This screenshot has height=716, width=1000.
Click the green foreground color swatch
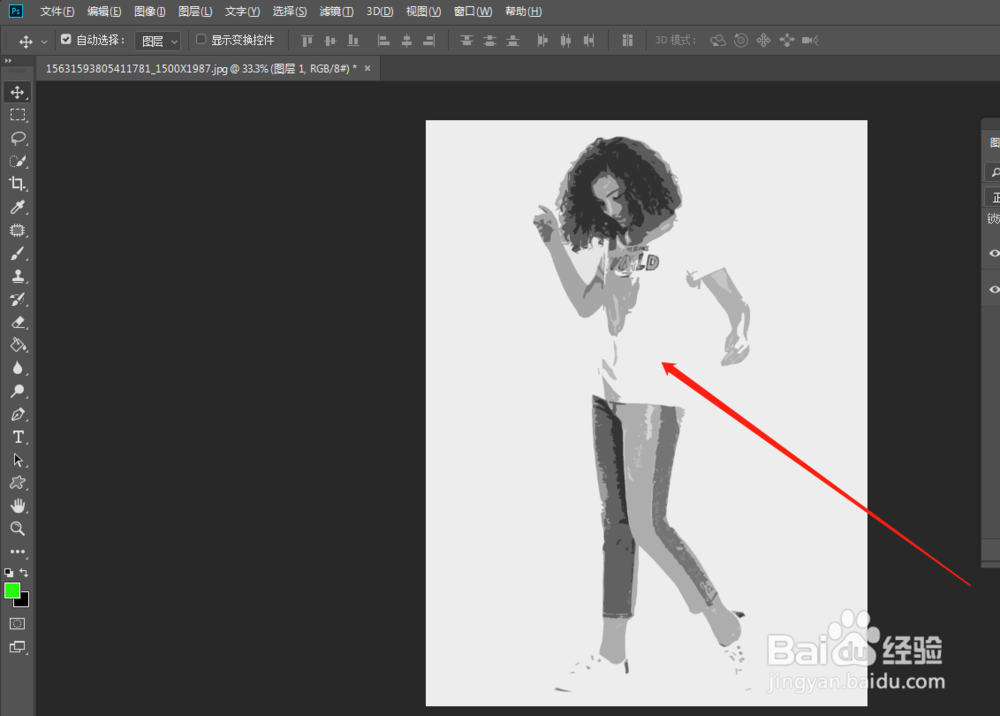[12, 591]
